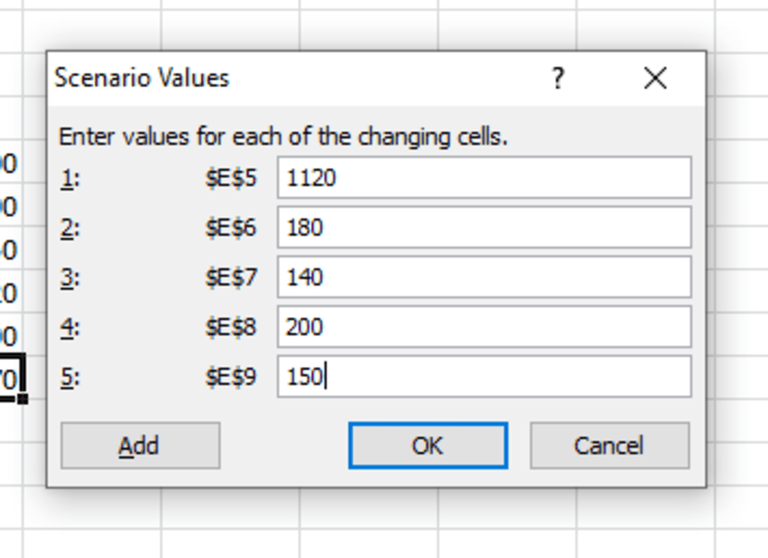Click the "4:" row label
768x558 pixels.
click(x=70, y=328)
